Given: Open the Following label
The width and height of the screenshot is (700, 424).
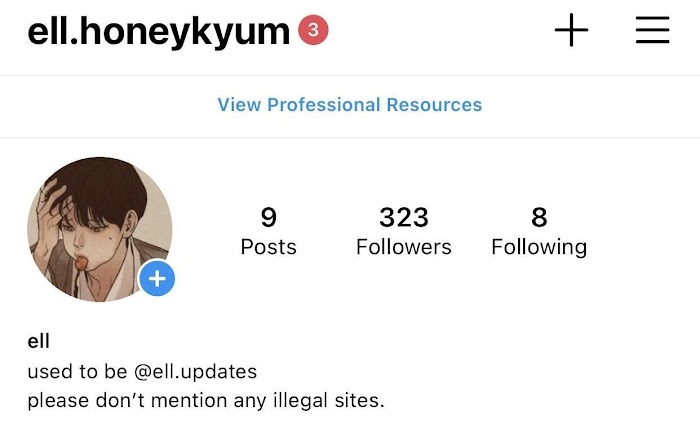Looking at the screenshot, I should pos(539,247).
